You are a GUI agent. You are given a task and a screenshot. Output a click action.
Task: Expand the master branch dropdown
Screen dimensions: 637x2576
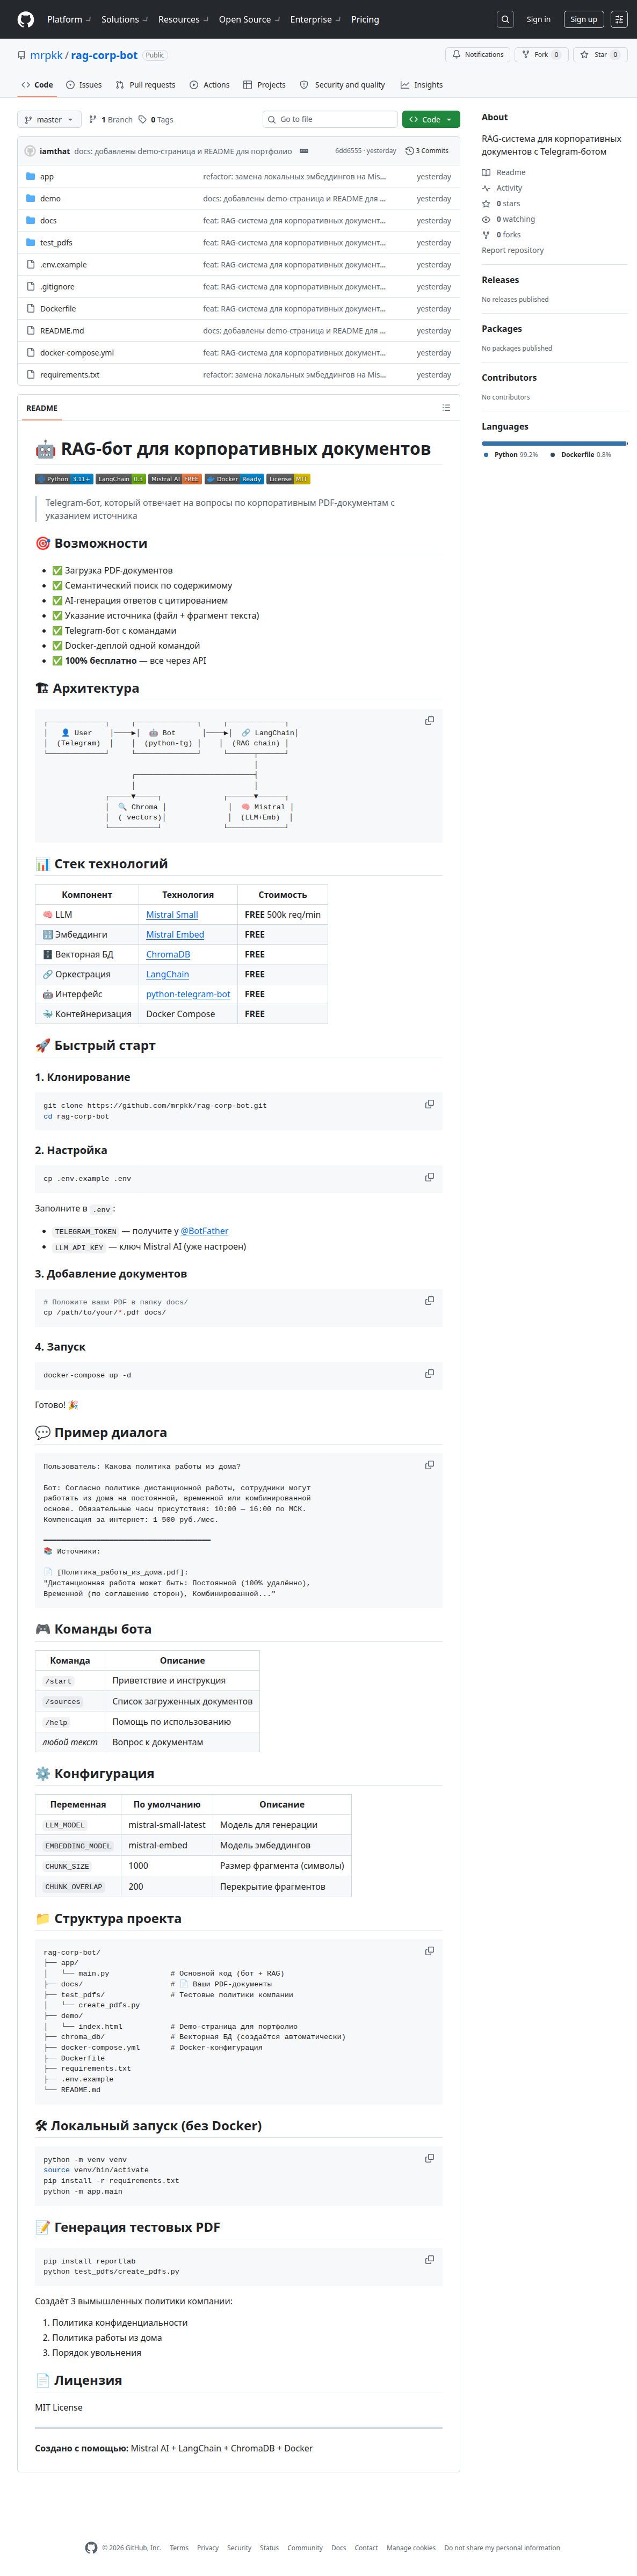coord(49,120)
